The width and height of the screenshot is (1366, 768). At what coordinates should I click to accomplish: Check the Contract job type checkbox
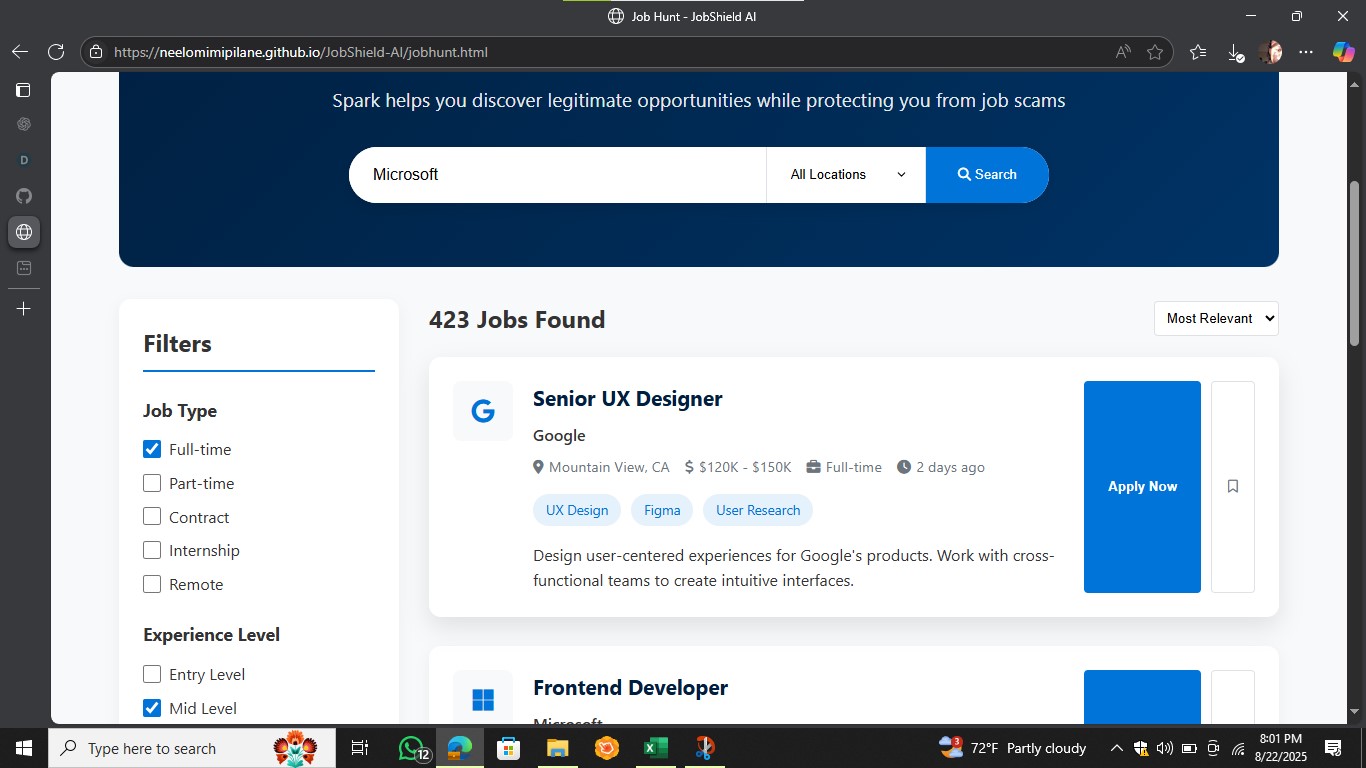(152, 517)
